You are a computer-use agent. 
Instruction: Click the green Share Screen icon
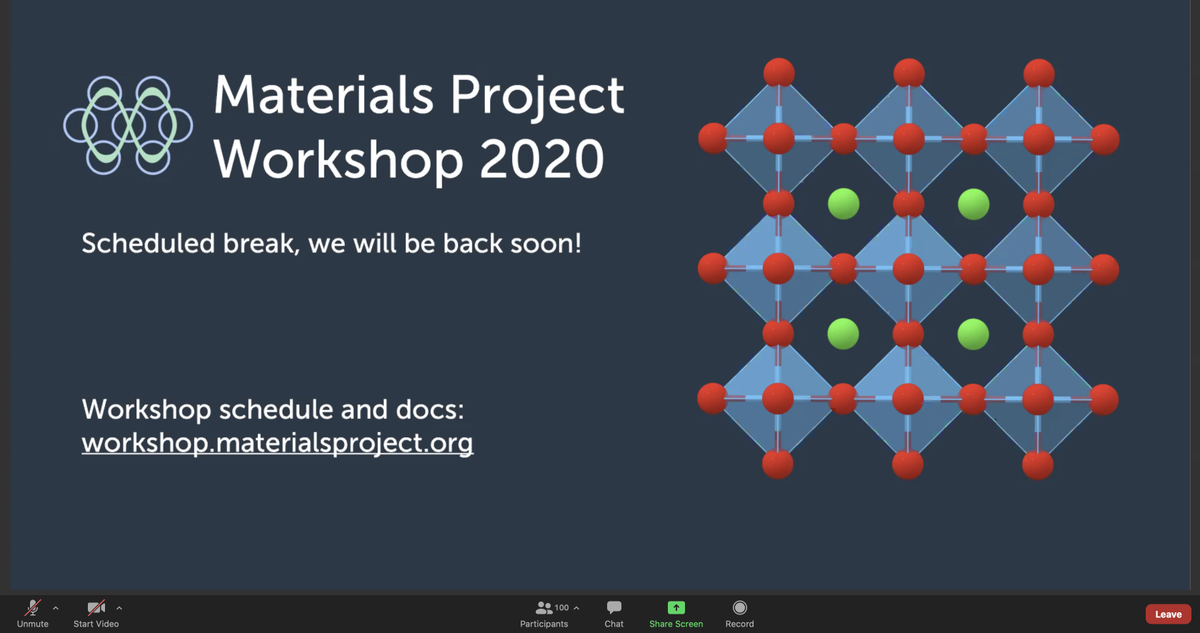pos(676,608)
